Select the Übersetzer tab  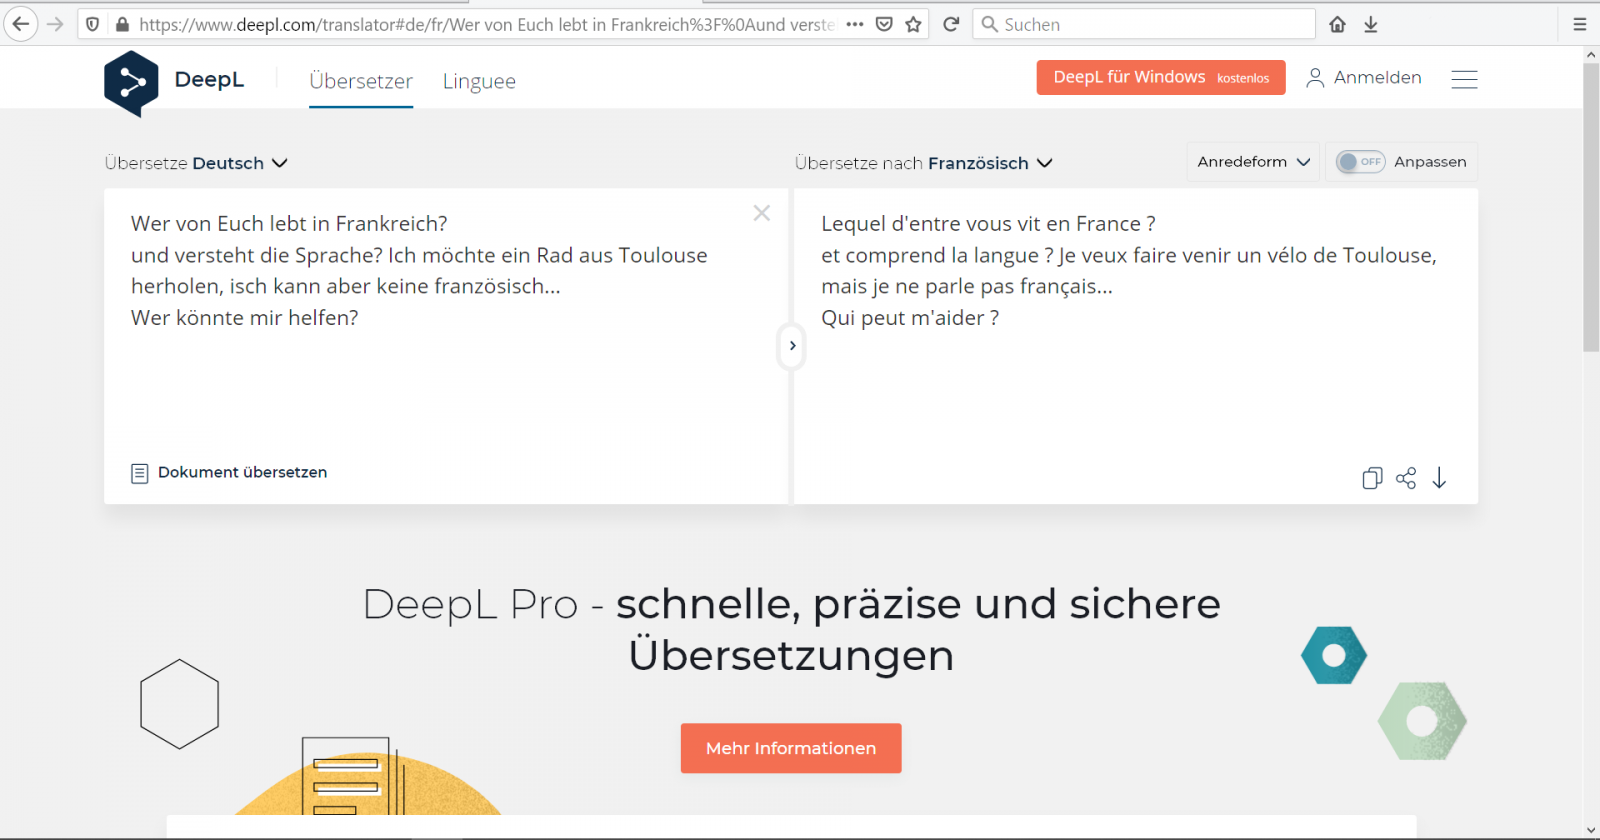pos(361,81)
